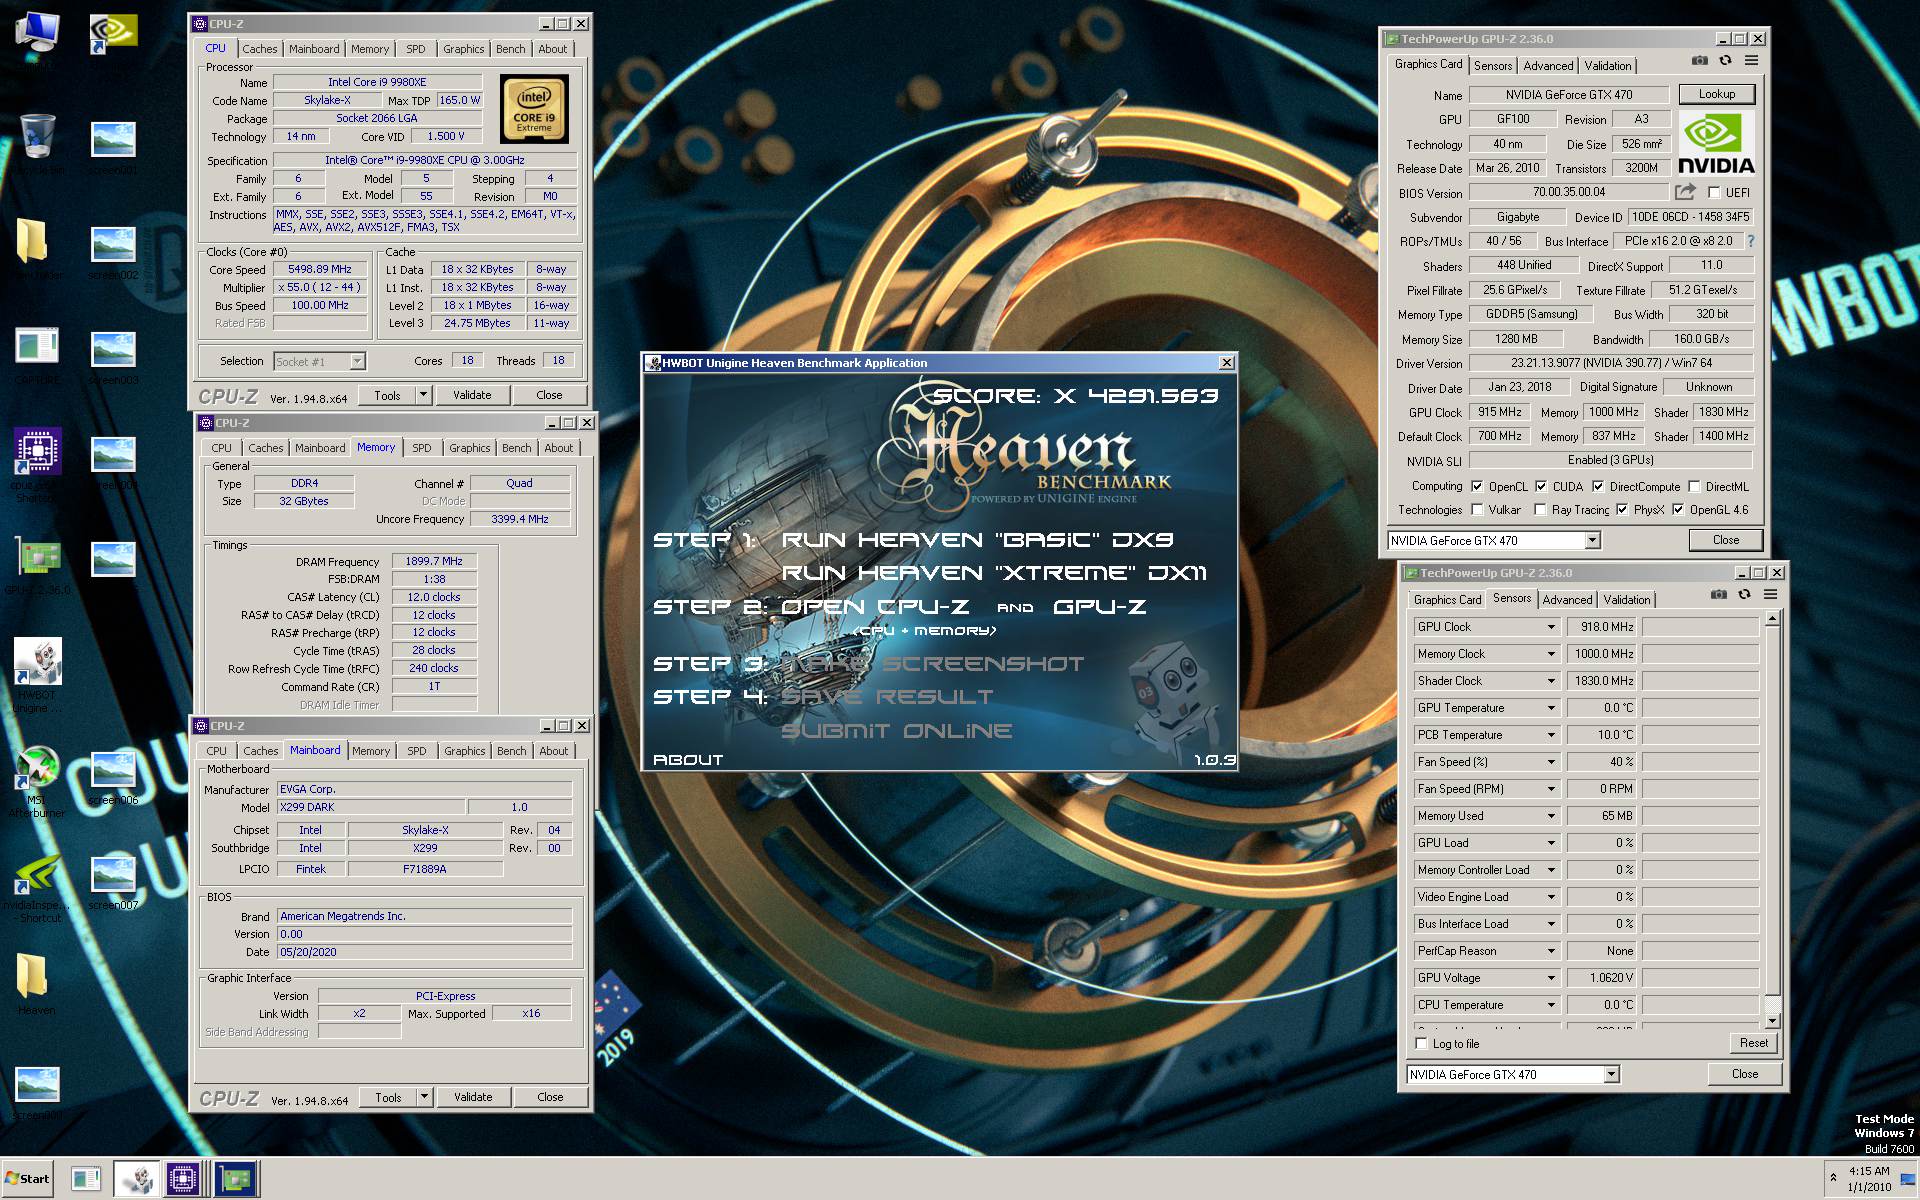Toggle the Ray Tracing checkbox
Viewport: 1920px width, 1200px height.
click(1541, 510)
